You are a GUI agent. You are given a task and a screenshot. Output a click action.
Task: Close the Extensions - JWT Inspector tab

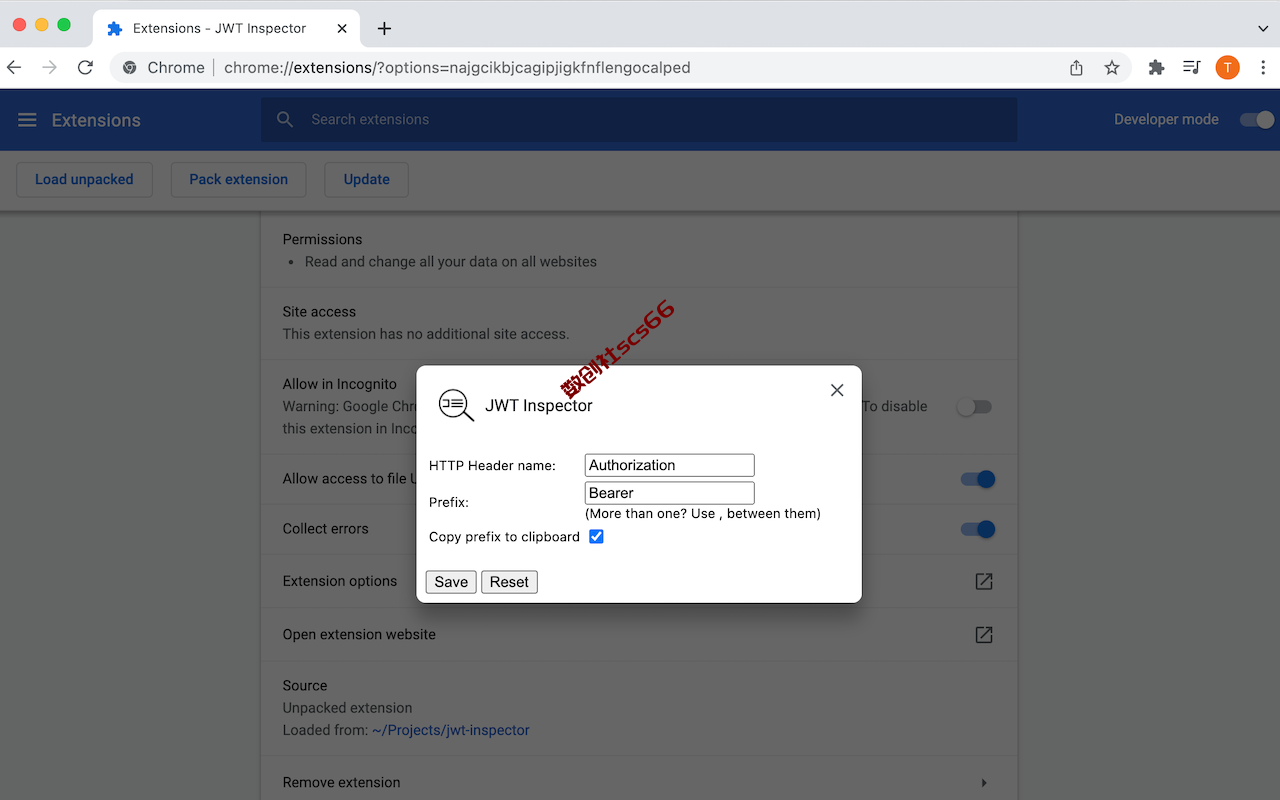343,28
